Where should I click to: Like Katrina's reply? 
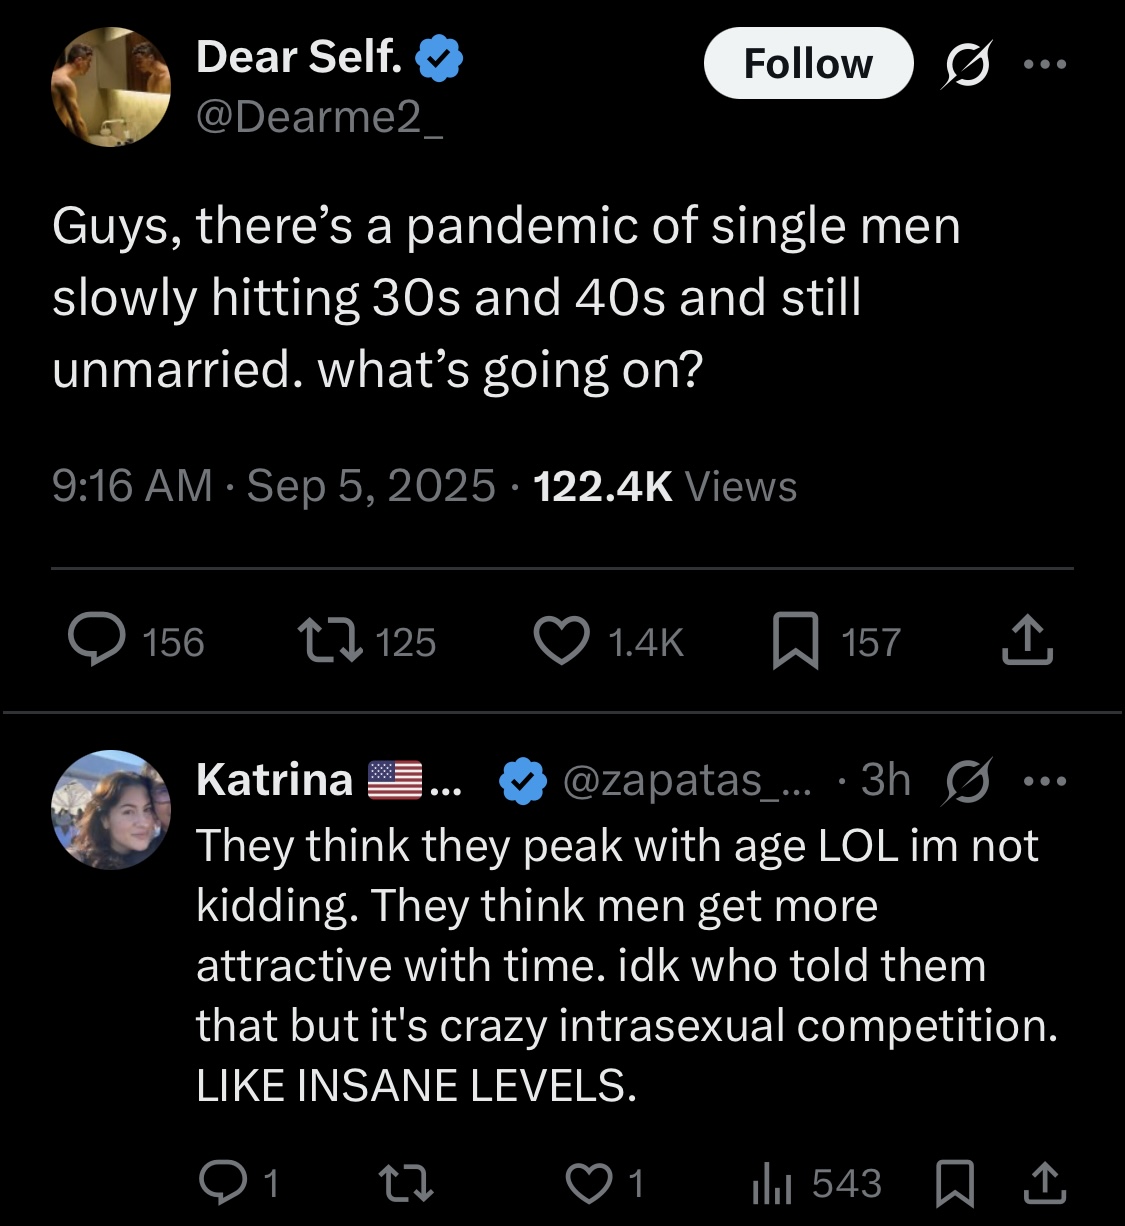tap(588, 1184)
